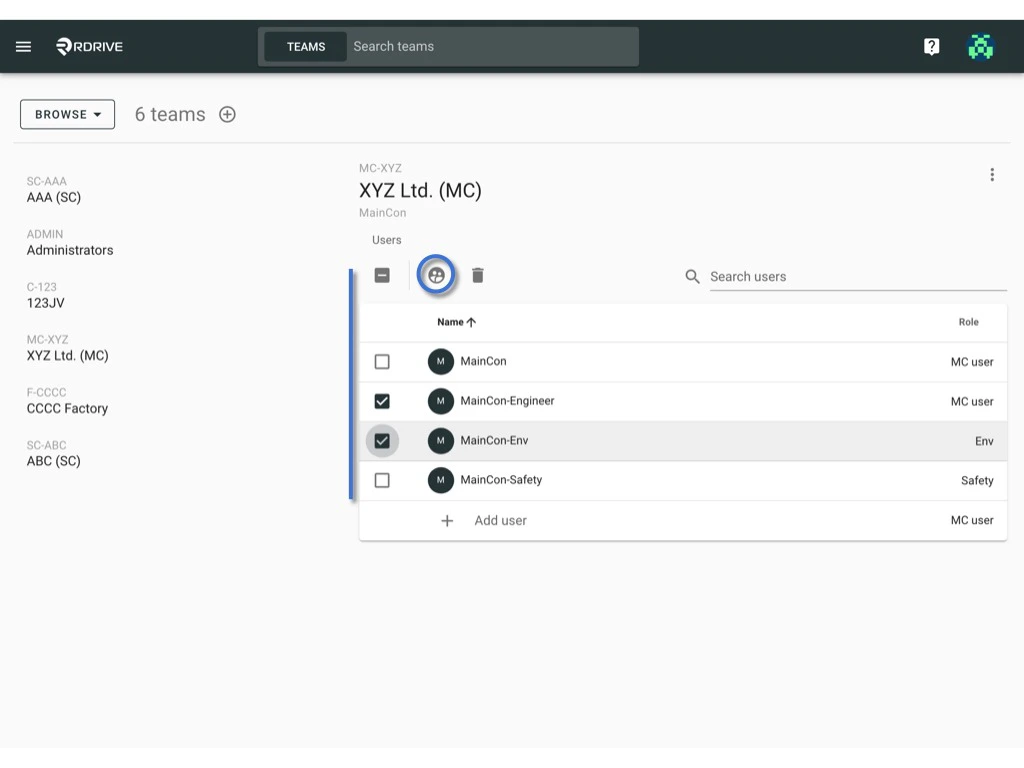Viewport: 1024px width, 768px height.
Task: Open the BROWSE dropdown
Action: pyautogui.click(x=66, y=114)
